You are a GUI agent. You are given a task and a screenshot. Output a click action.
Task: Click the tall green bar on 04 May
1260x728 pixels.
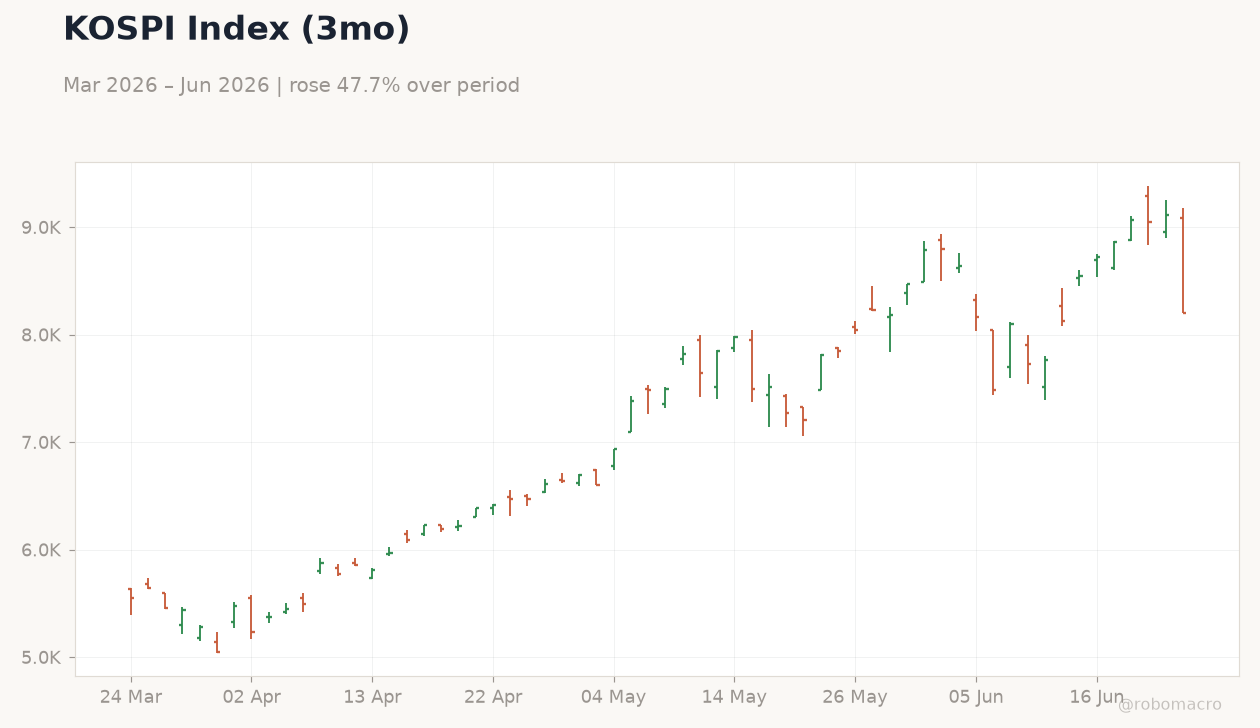614,458
